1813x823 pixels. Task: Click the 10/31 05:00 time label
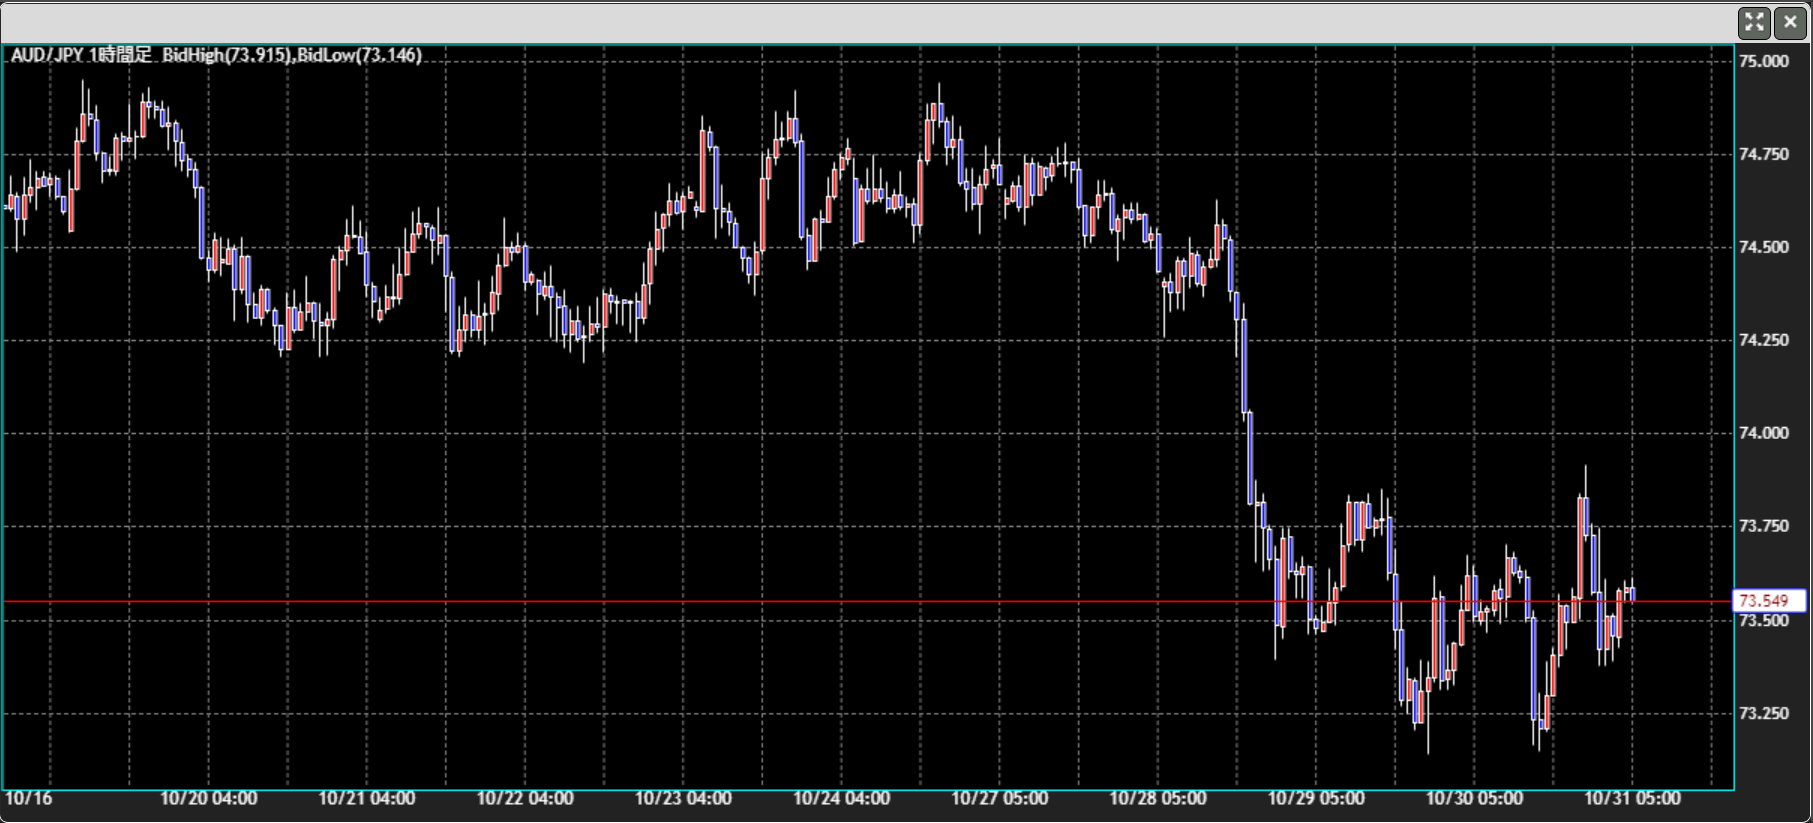(x=1632, y=799)
